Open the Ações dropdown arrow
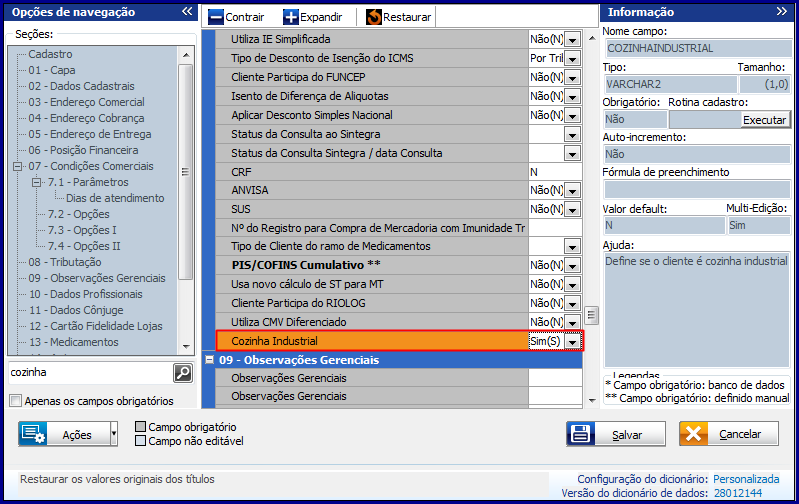 tap(114, 434)
